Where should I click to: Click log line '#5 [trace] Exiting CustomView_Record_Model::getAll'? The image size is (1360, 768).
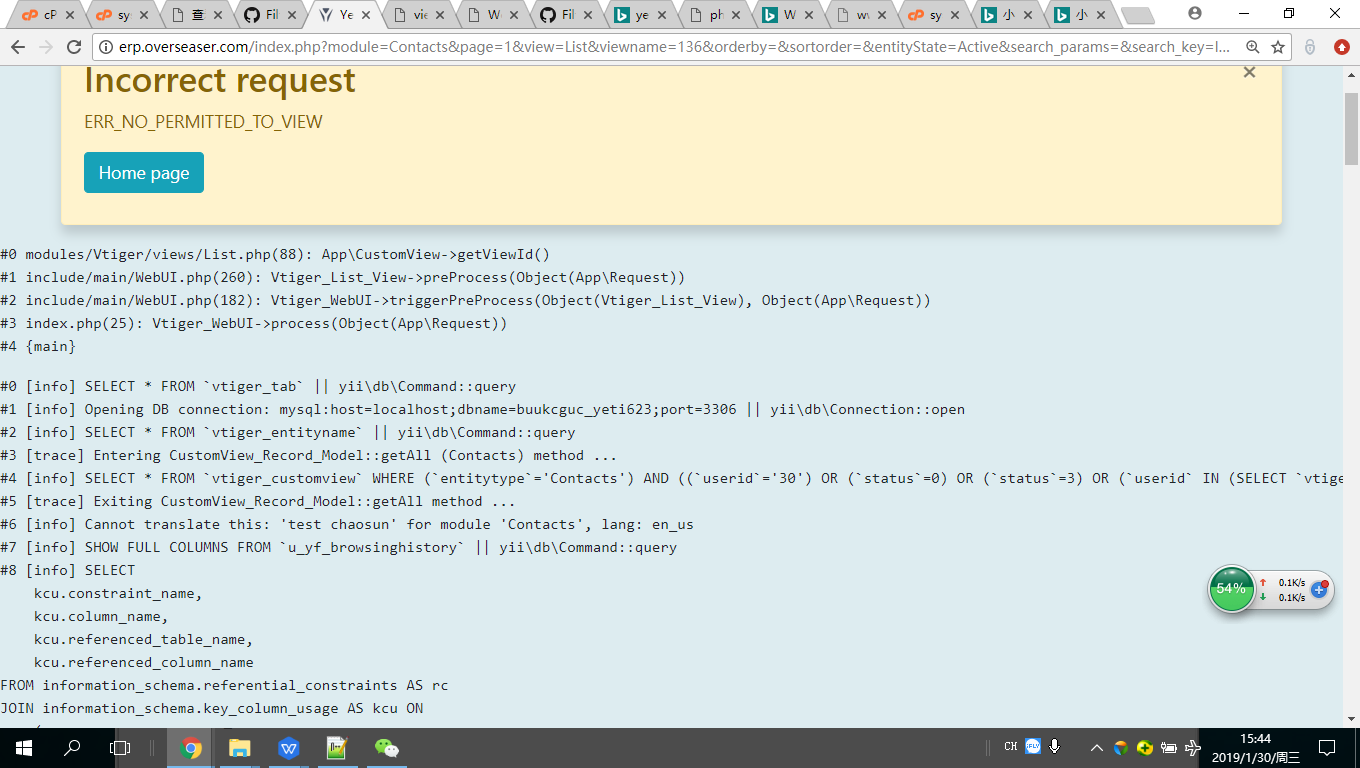click(258, 502)
